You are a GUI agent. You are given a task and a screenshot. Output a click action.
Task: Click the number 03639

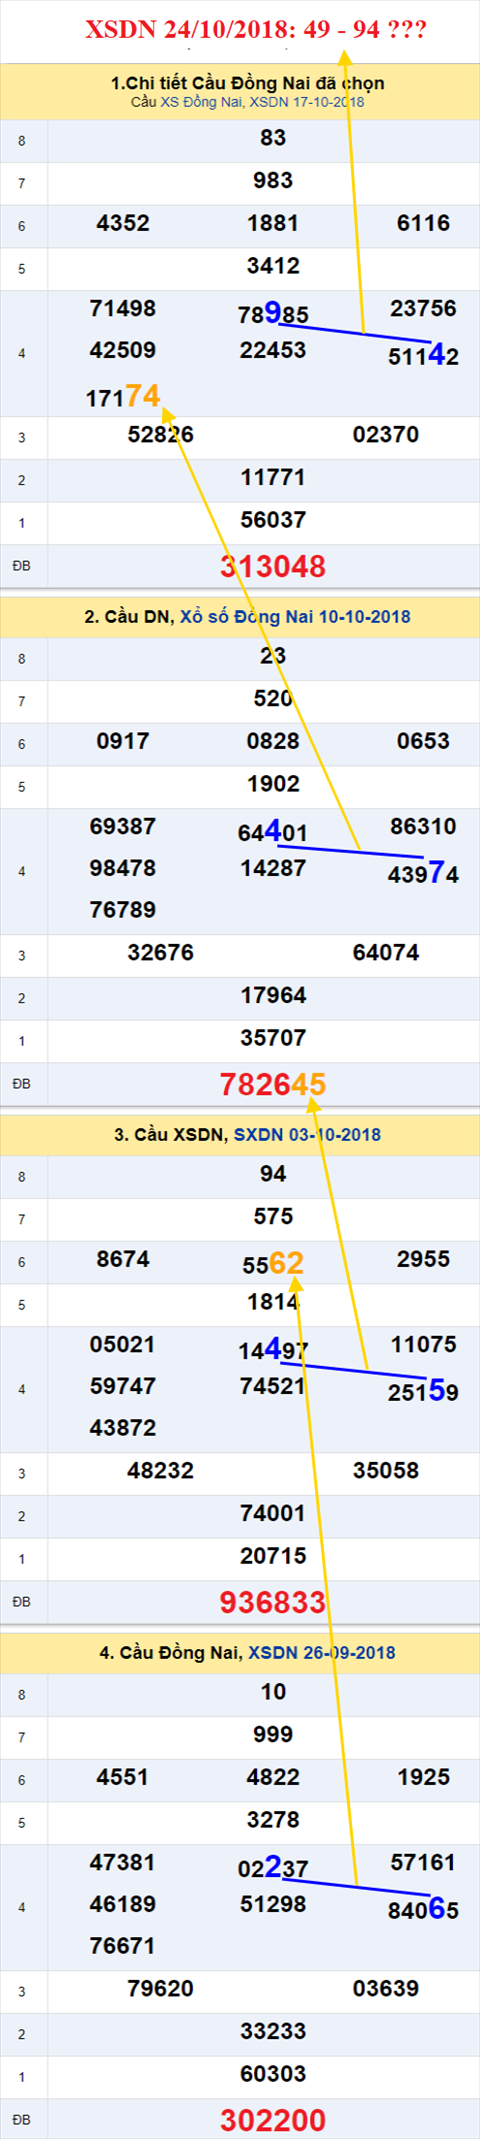tap(386, 1989)
